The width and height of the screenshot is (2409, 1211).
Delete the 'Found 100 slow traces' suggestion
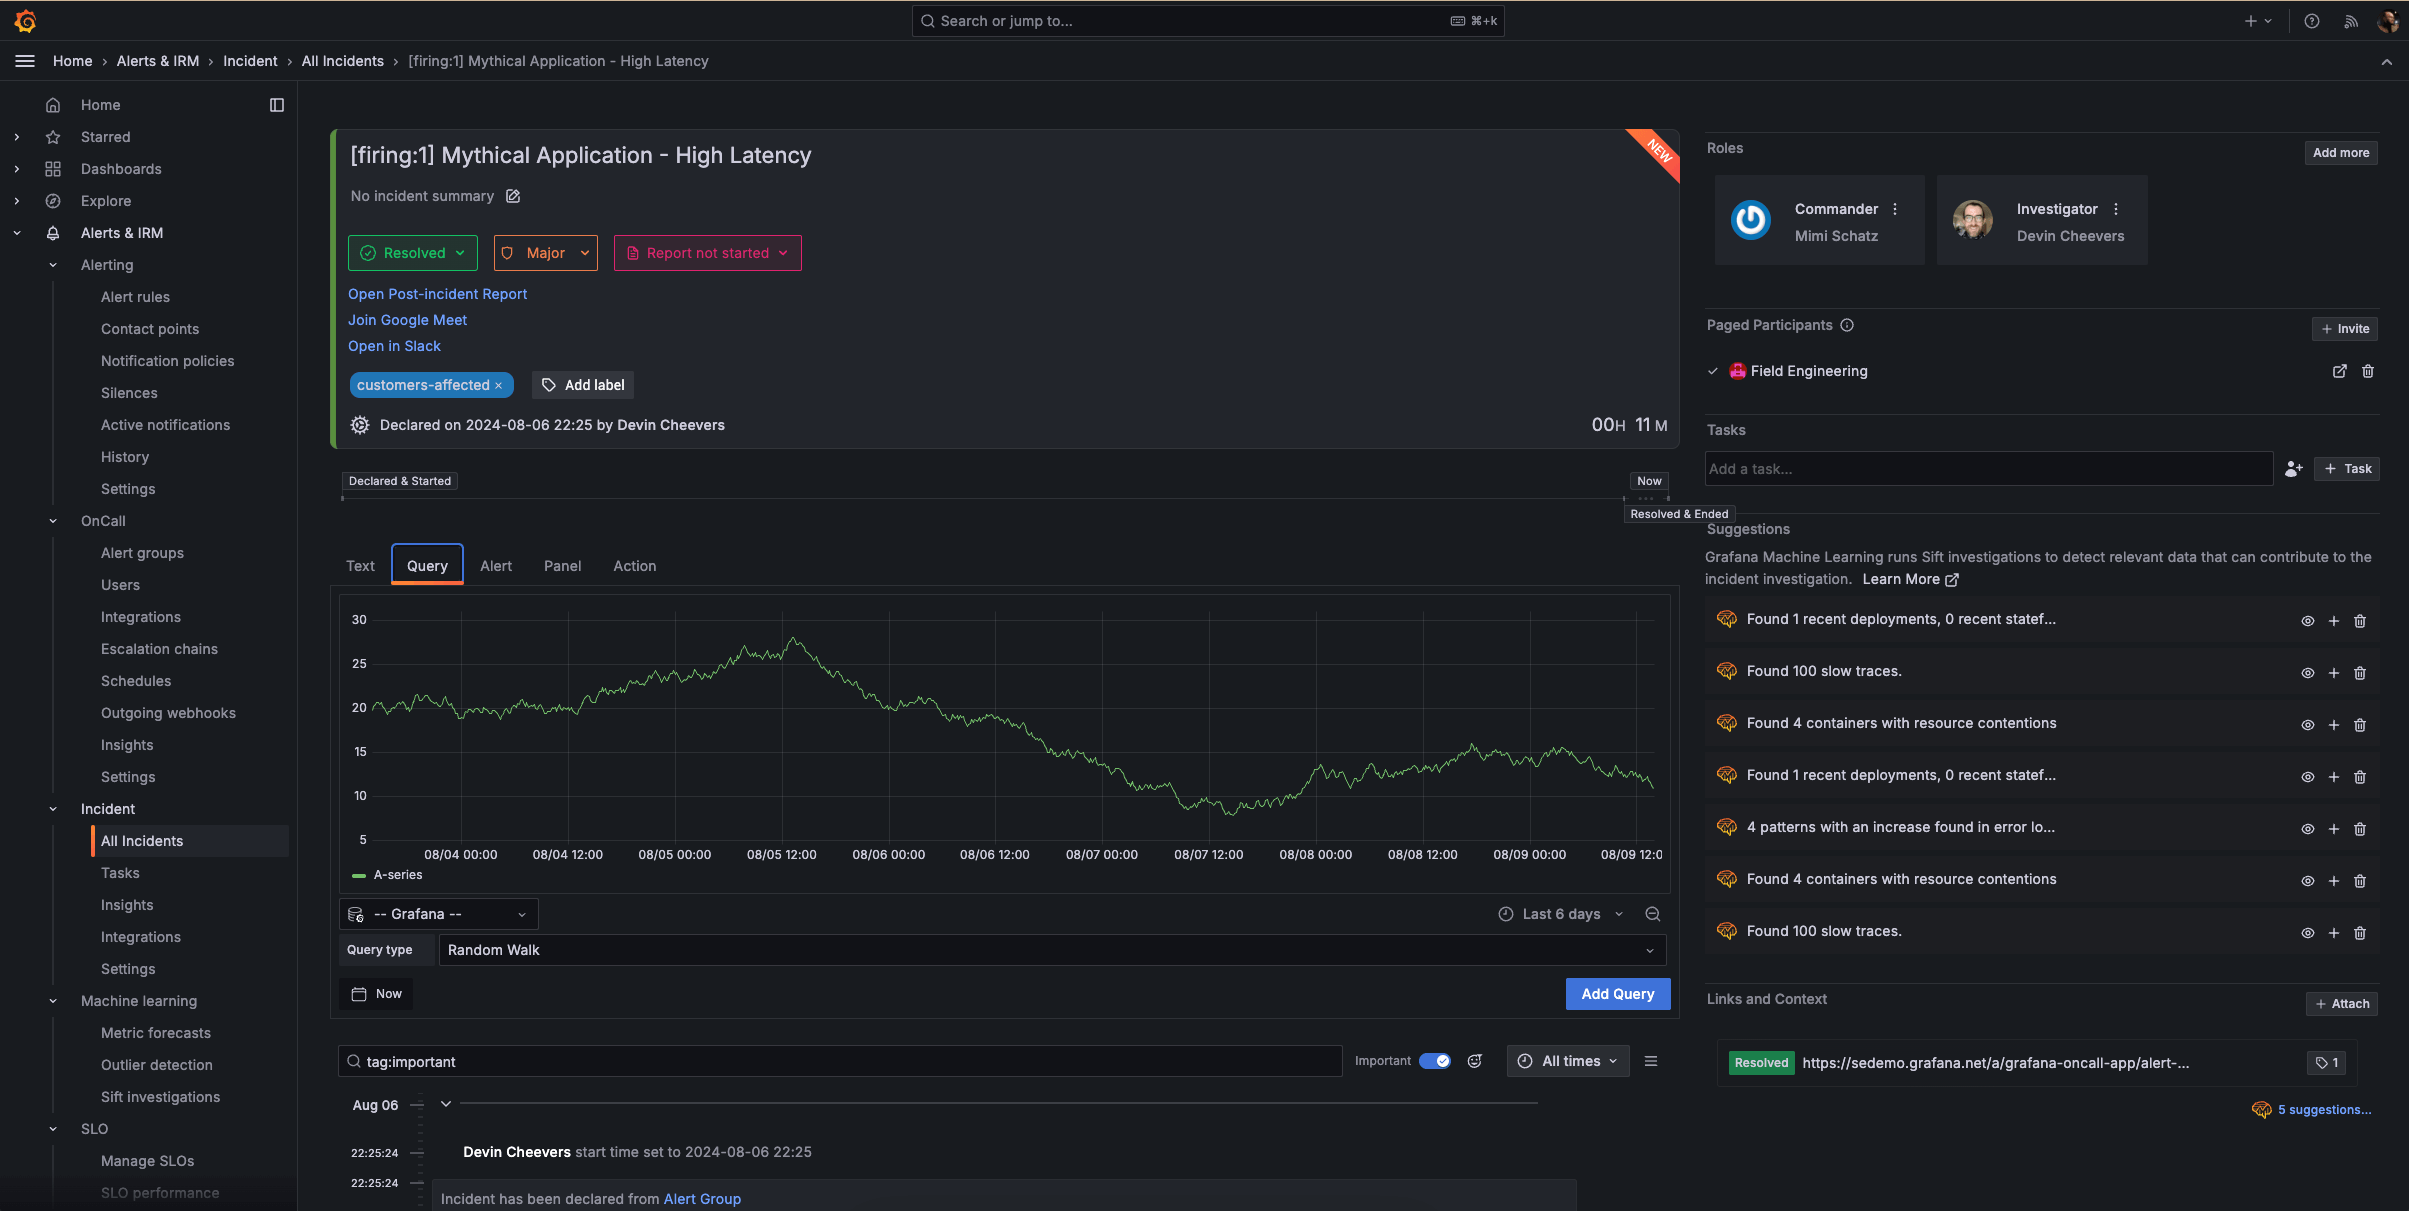tap(2360, 673)
